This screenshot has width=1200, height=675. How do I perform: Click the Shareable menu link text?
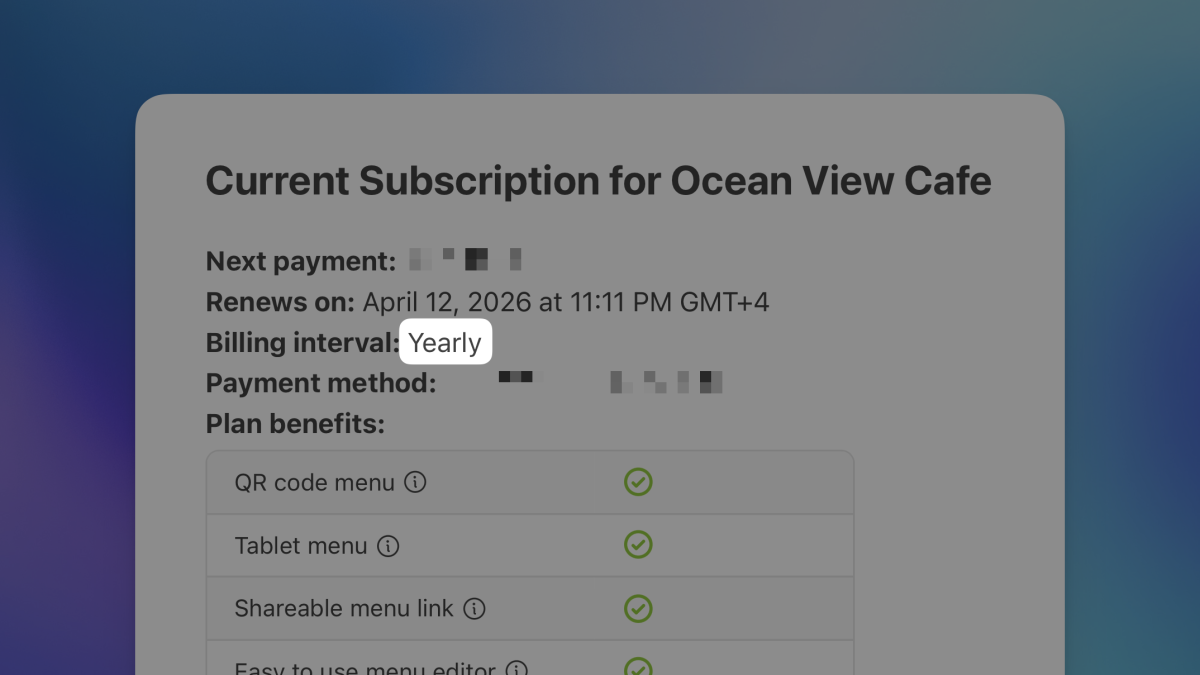pos(344,608)
